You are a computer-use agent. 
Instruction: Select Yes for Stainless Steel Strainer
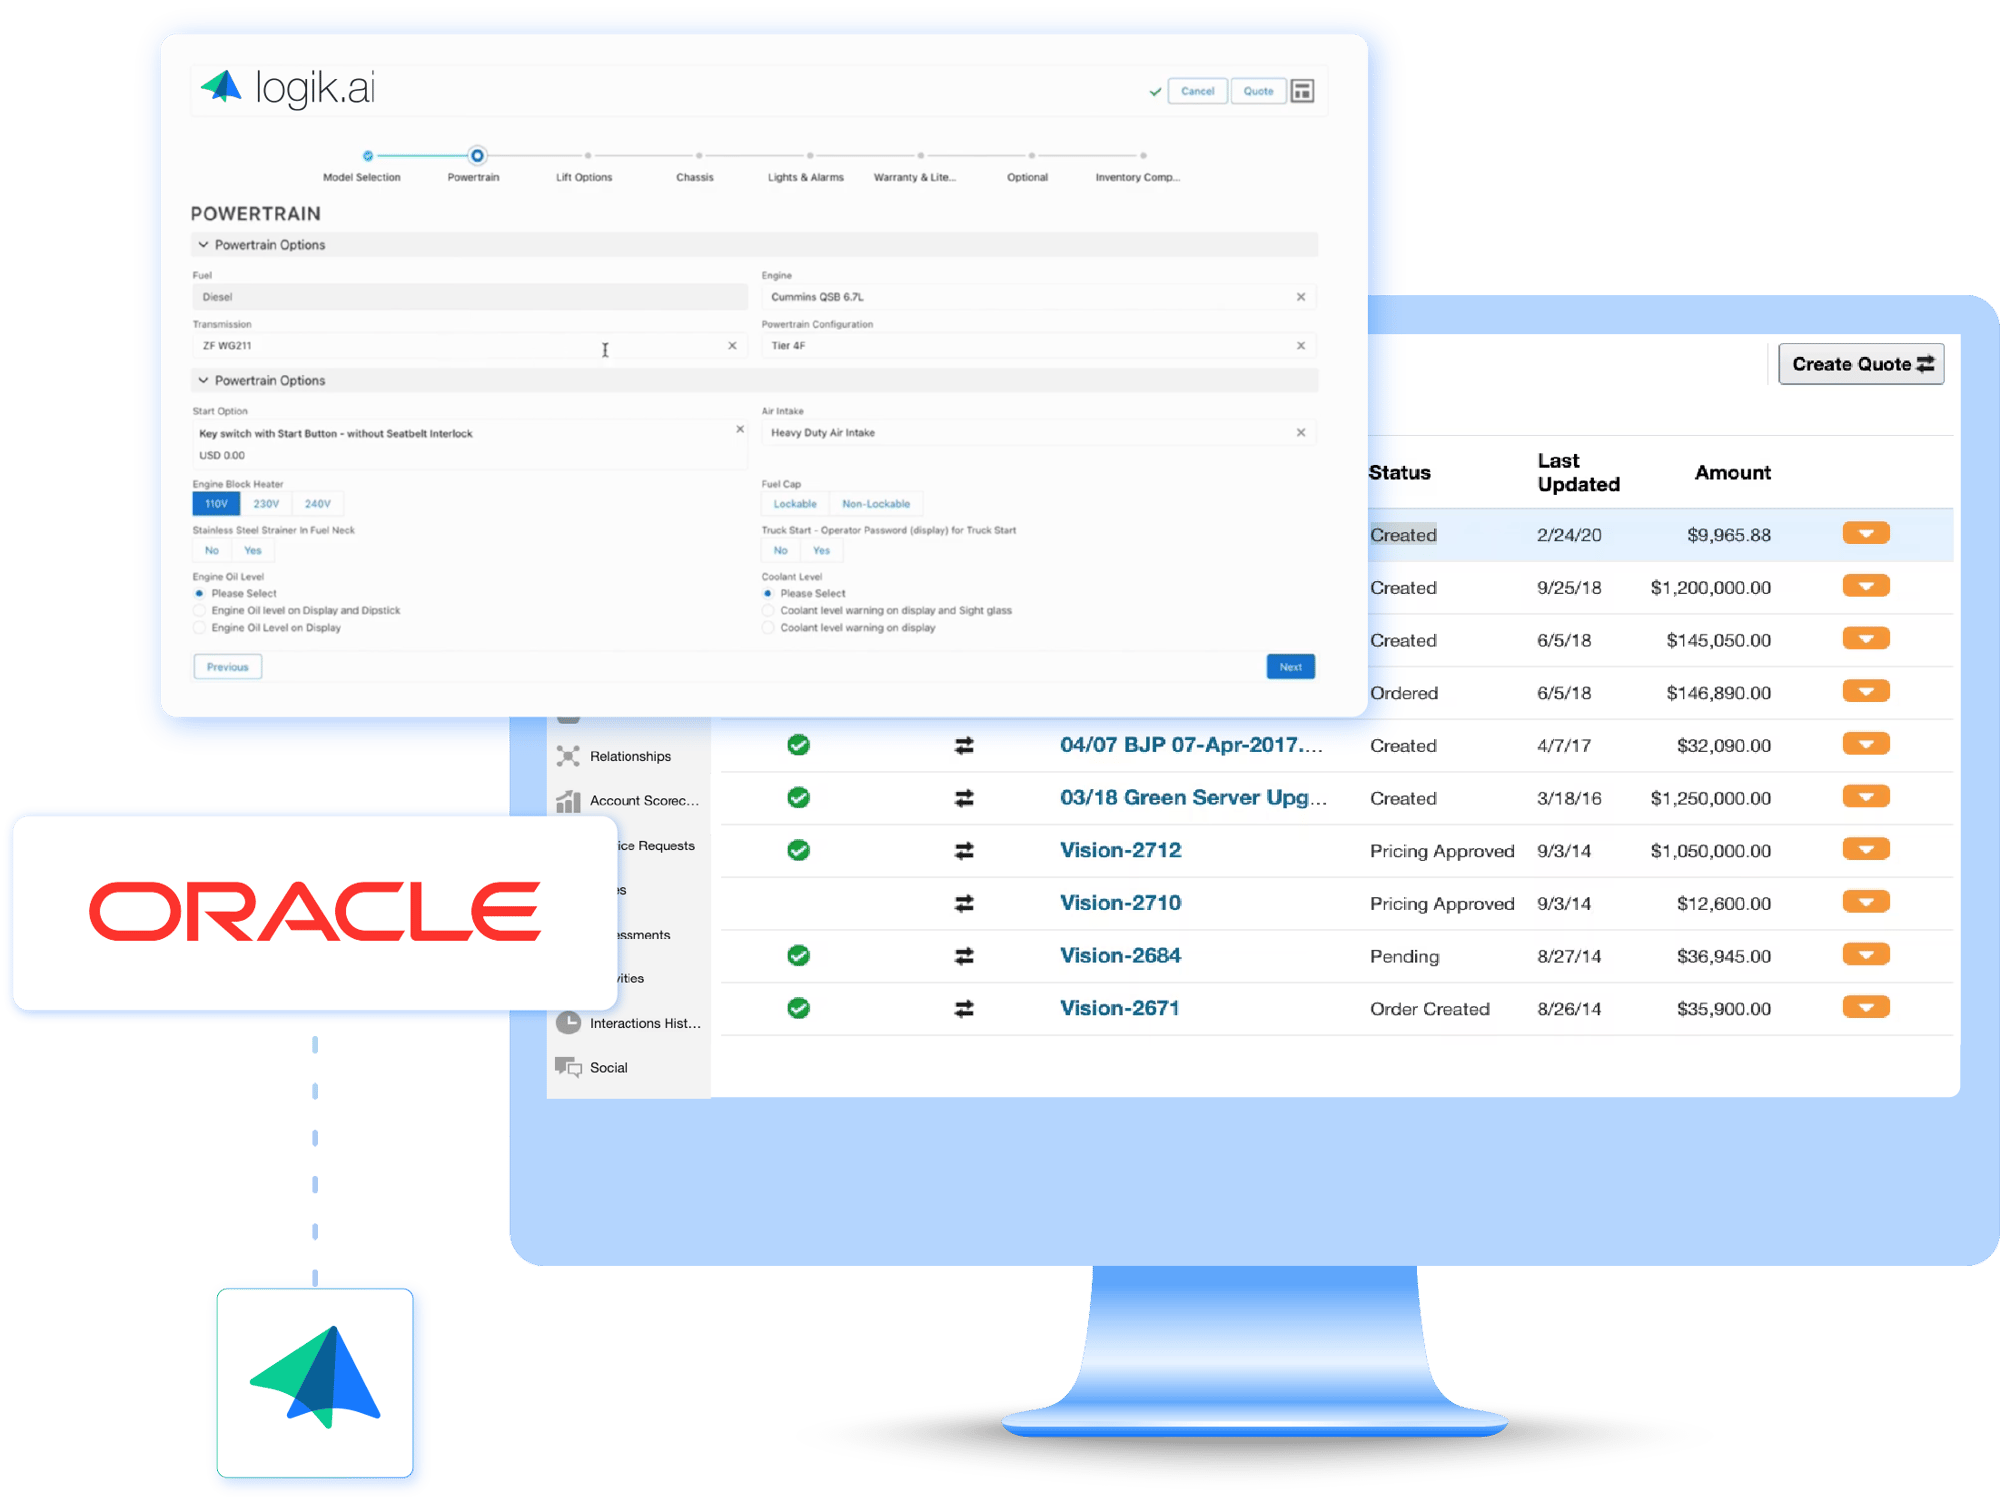click(253, 550)
